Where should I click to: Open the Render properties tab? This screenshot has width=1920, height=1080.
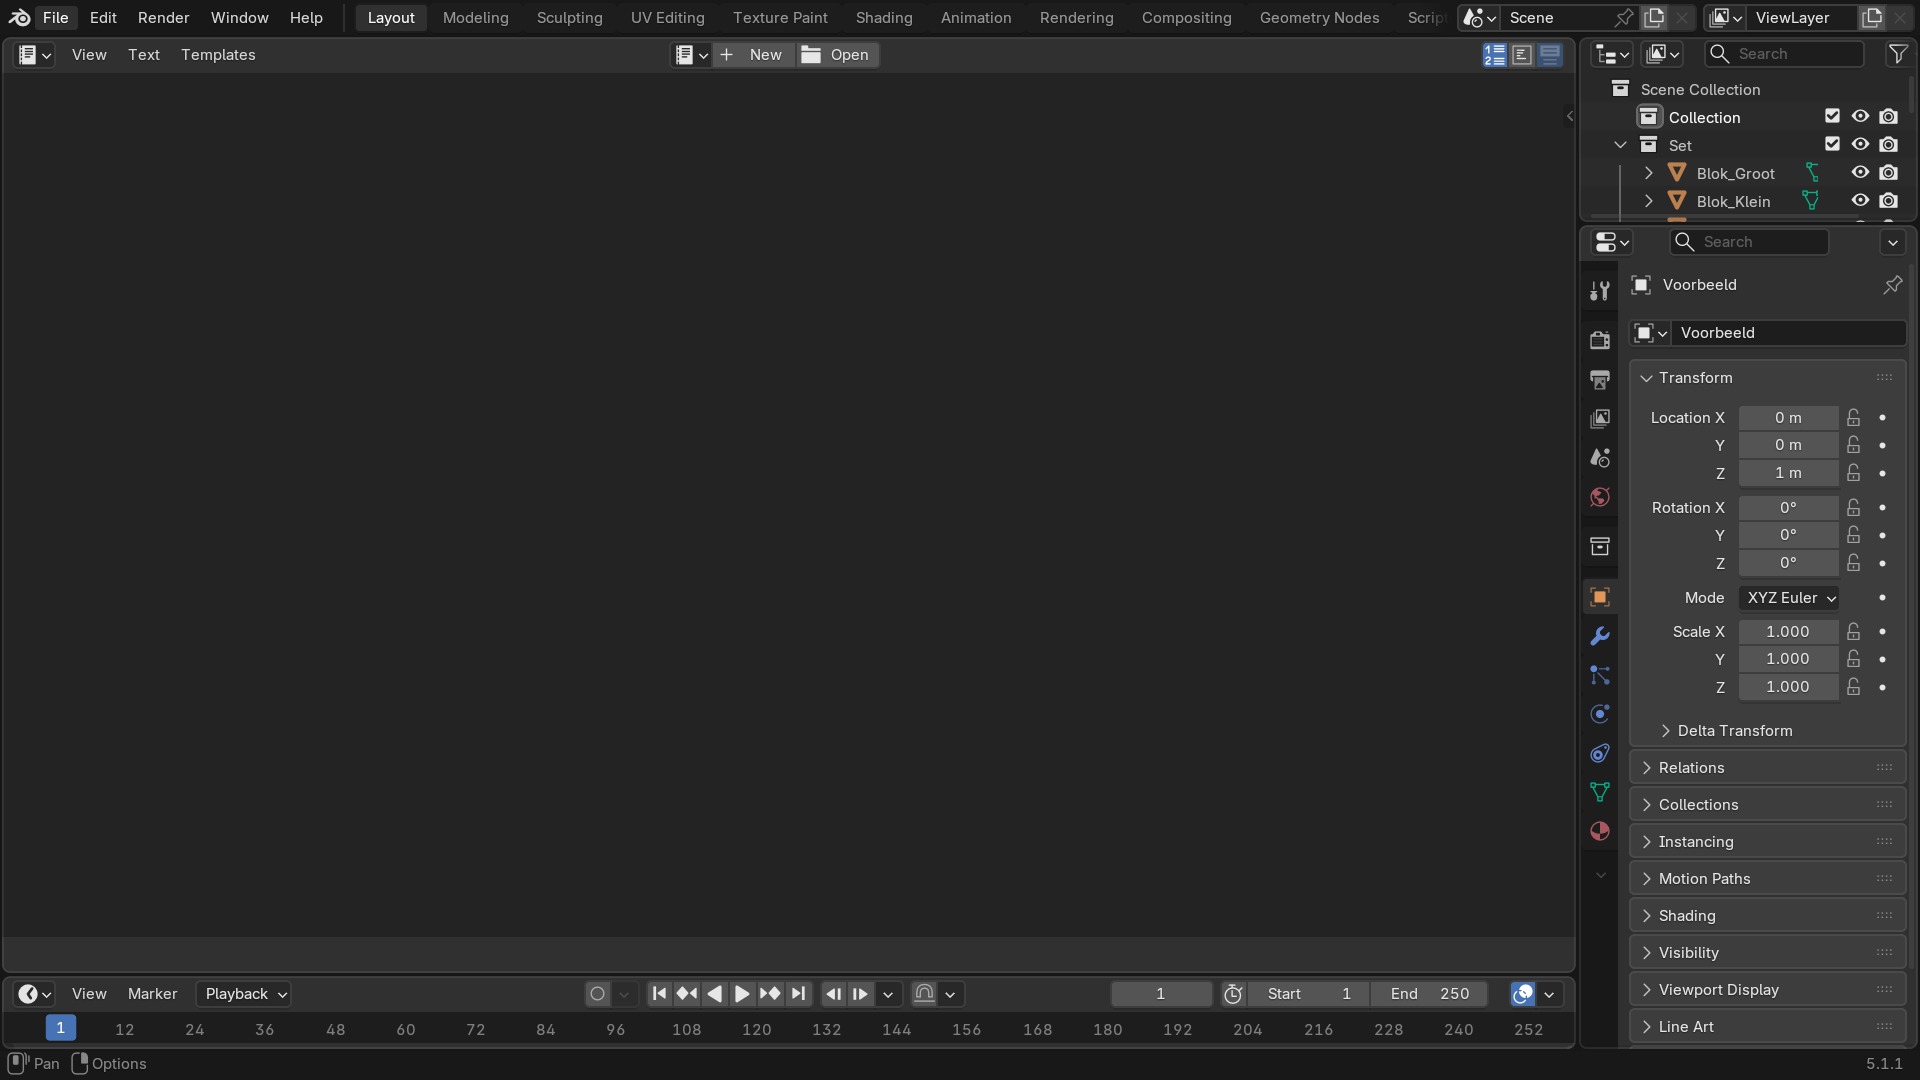(x=1600, y=340)
